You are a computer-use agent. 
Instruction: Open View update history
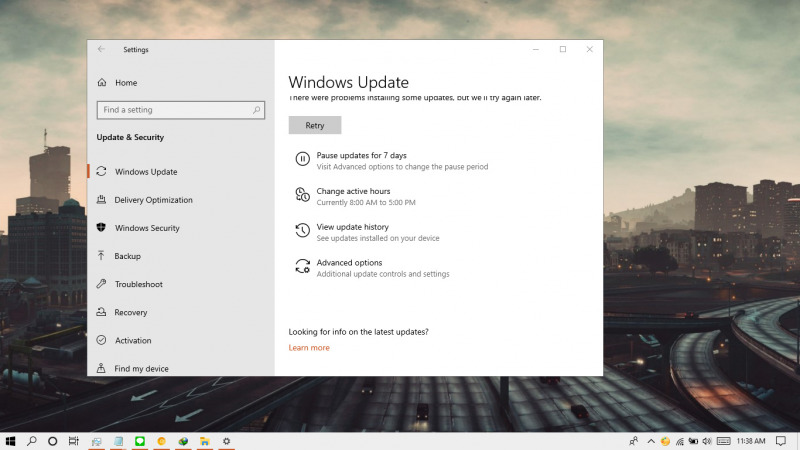(352, 227)
